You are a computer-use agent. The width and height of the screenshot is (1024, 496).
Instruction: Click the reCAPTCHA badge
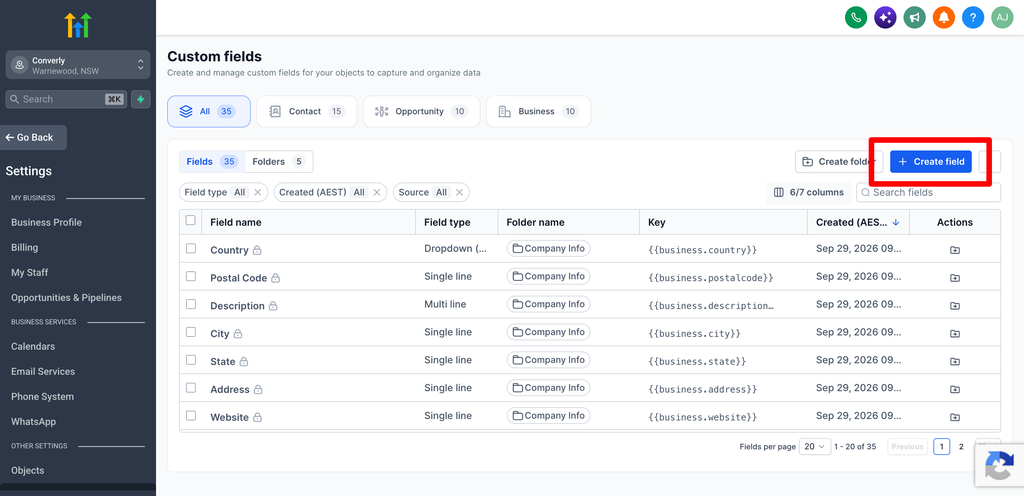pyautogui.click(x=999, y=465)
